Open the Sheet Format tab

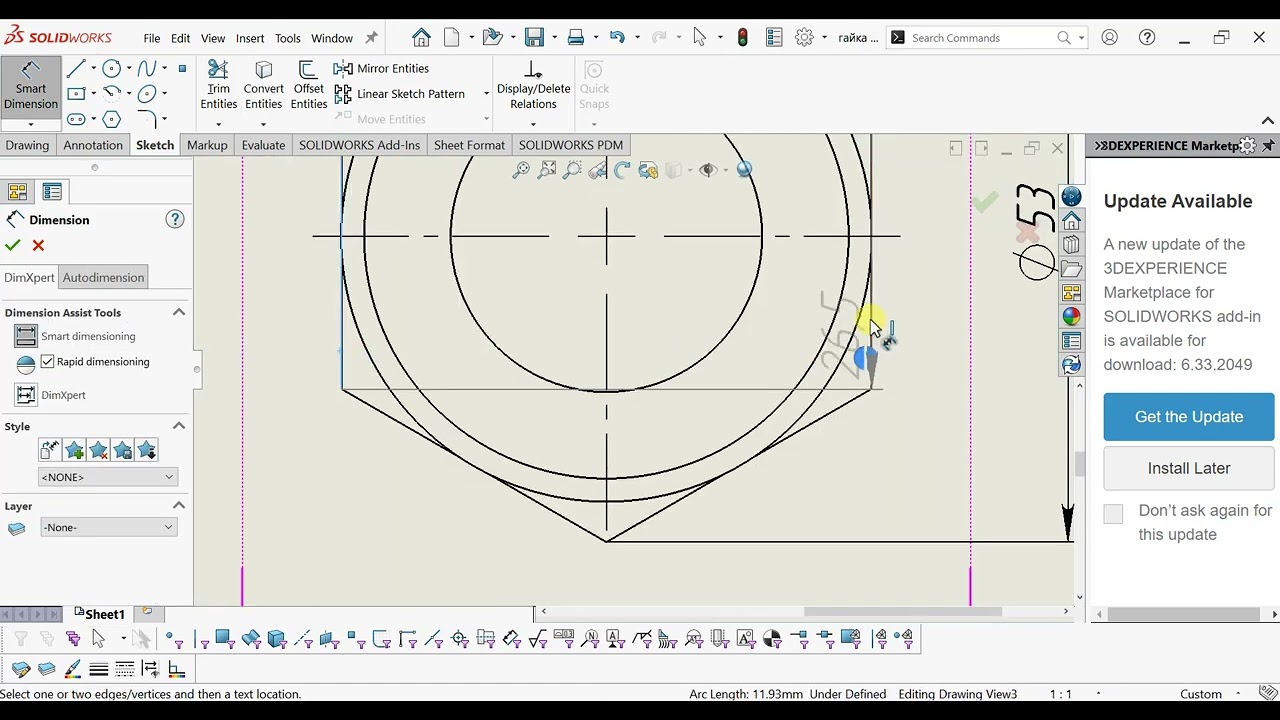coord(469,145)
